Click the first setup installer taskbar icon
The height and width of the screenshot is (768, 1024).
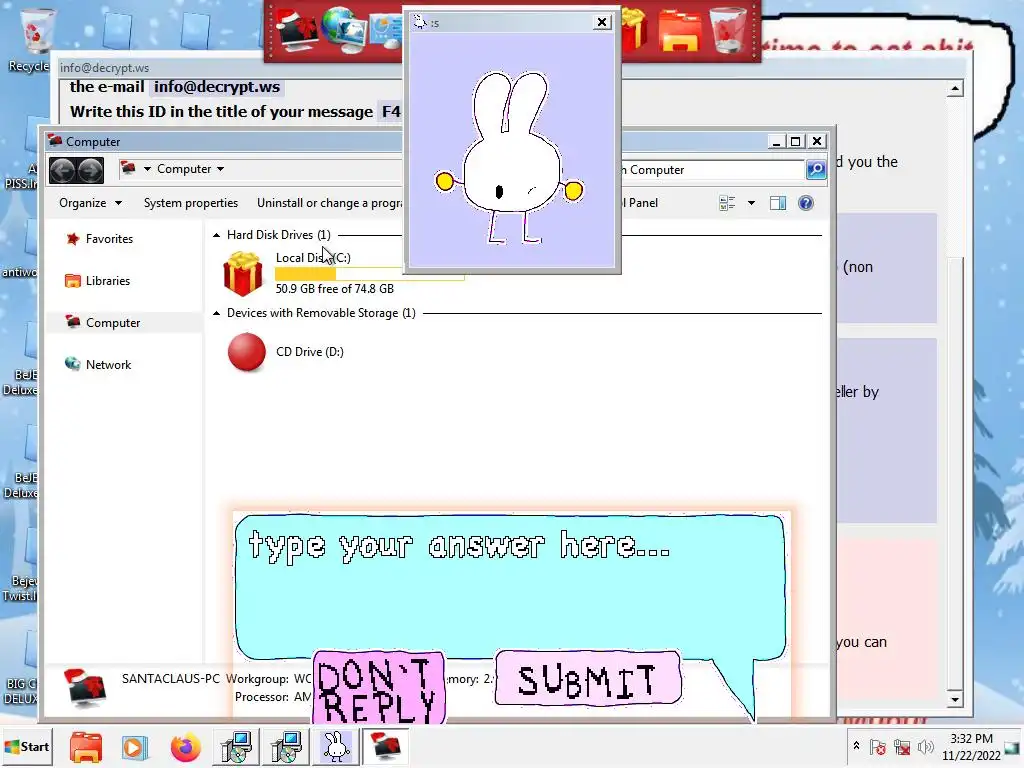236,747
